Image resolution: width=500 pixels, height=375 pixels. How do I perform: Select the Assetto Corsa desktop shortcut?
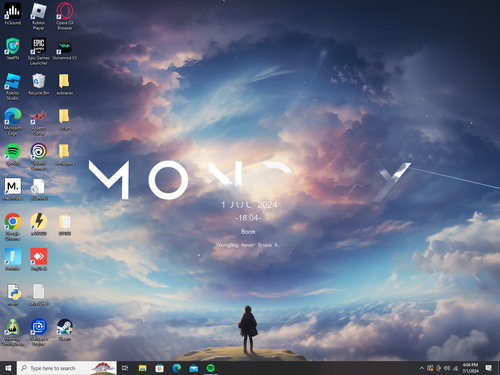pos(39,121)
